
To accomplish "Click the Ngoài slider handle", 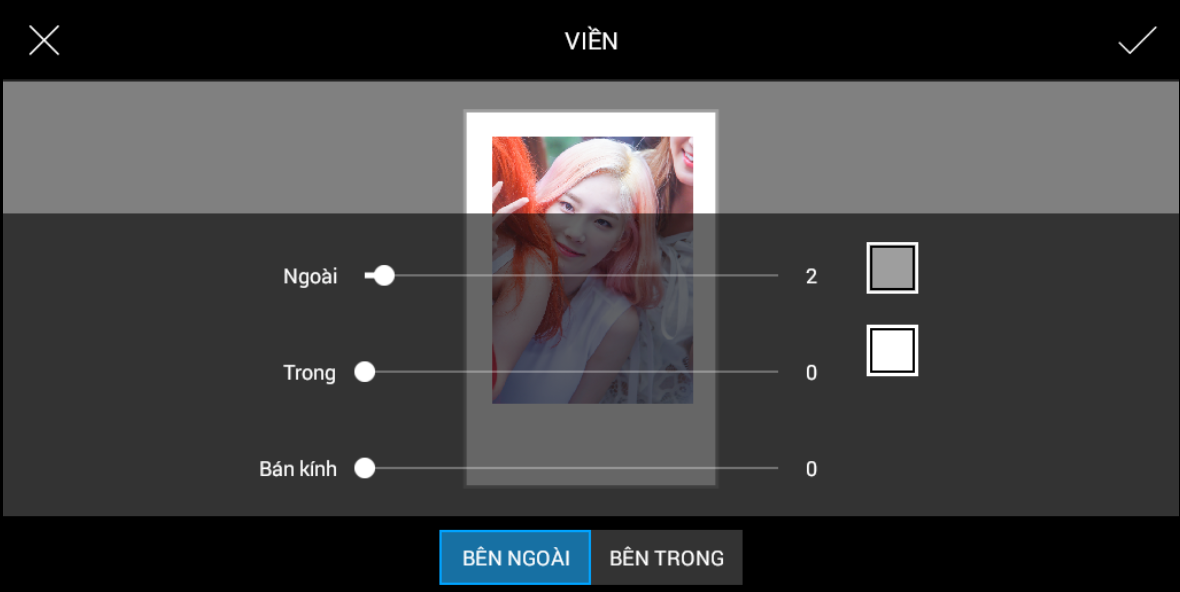I will pos(383,275).
